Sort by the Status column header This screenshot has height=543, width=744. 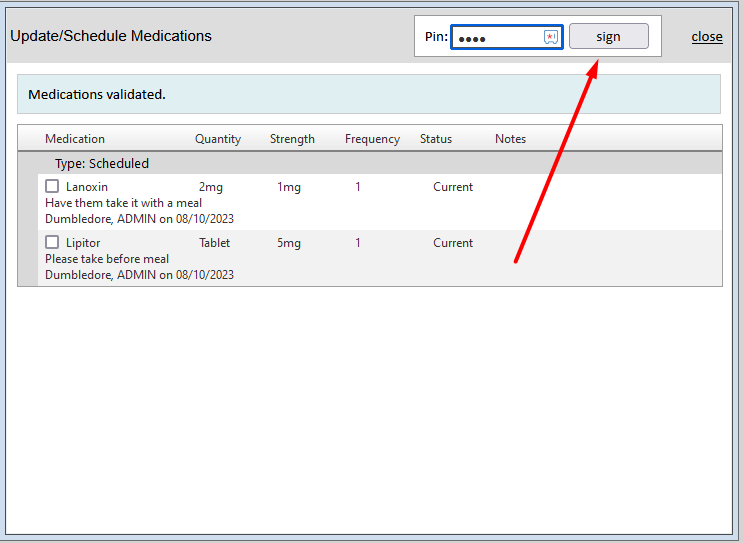436,139
